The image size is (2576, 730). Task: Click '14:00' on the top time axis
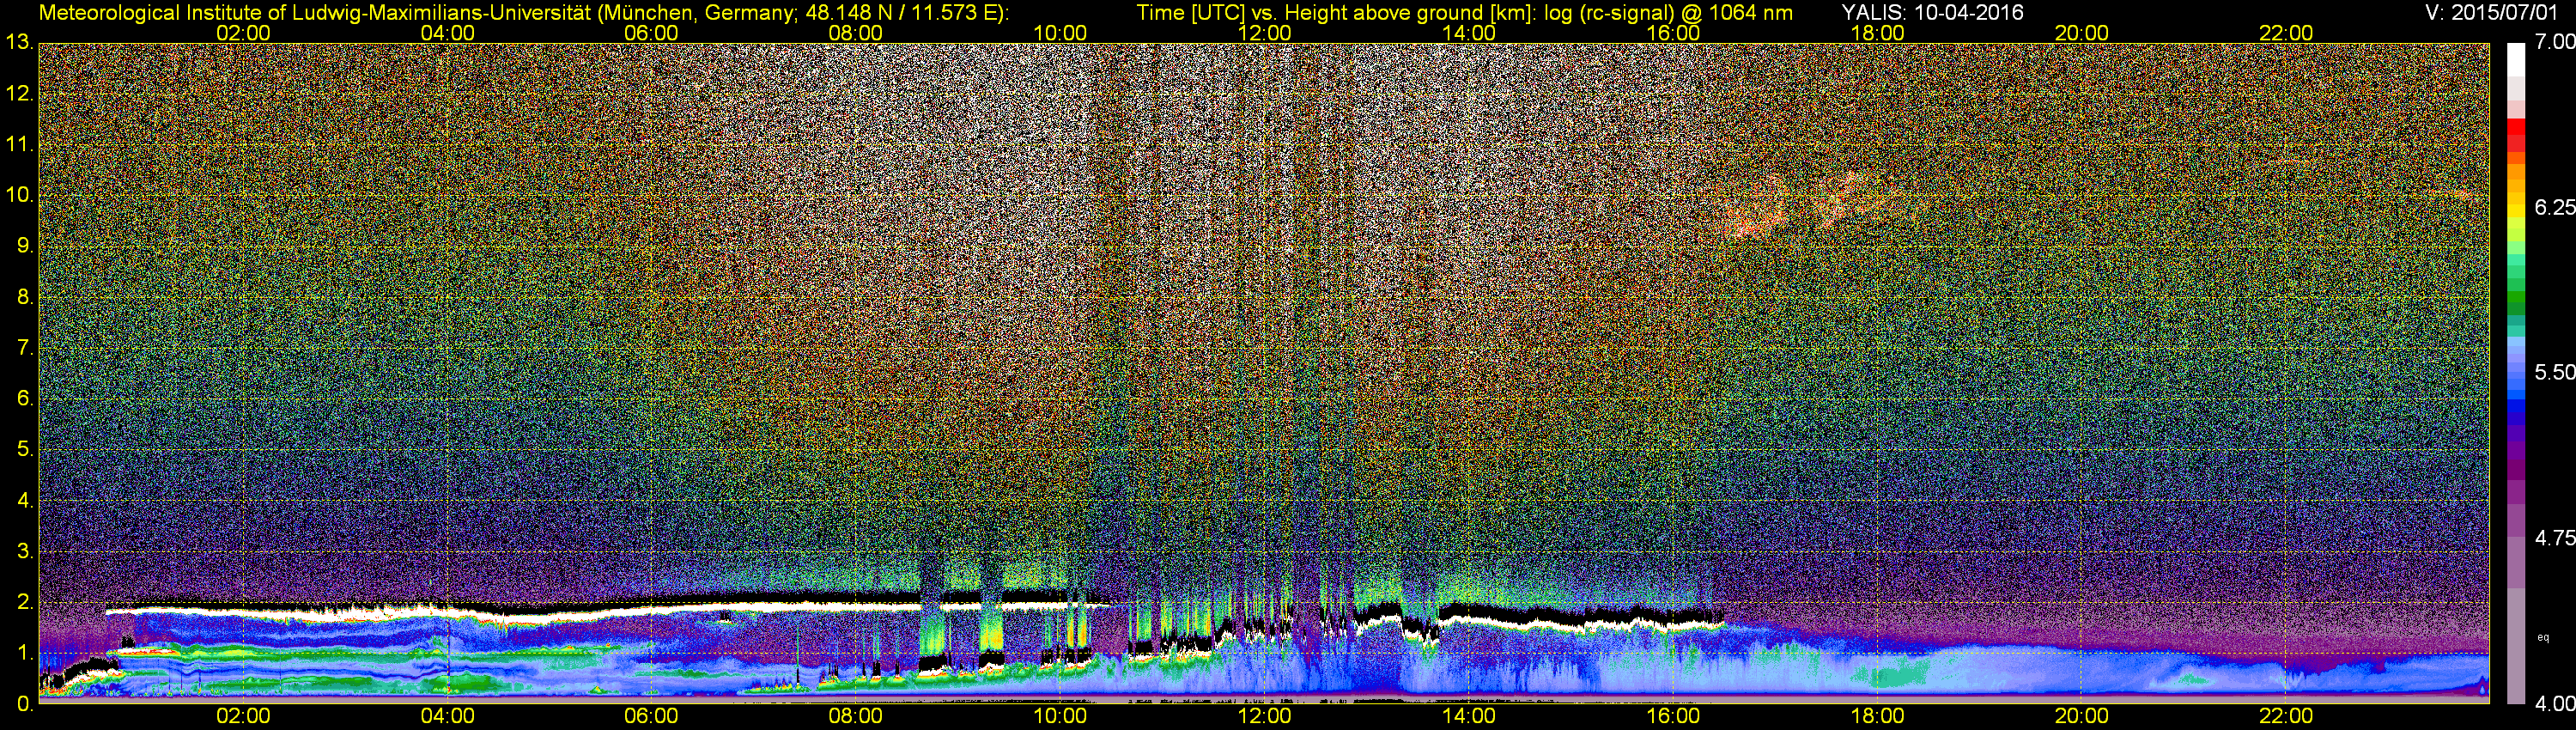(1468, 33)
